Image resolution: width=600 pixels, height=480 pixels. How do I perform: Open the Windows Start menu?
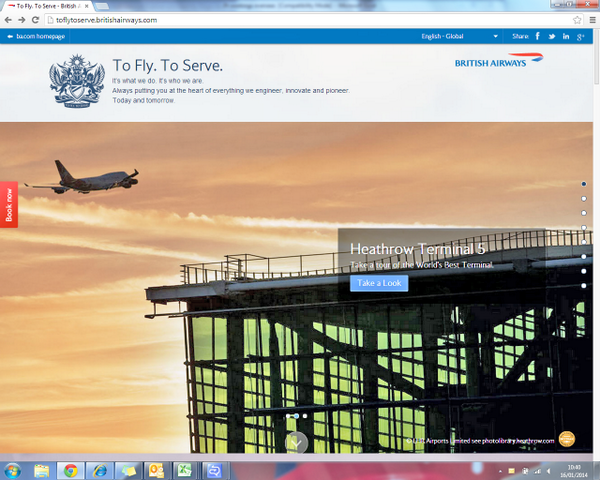(12, 470)
